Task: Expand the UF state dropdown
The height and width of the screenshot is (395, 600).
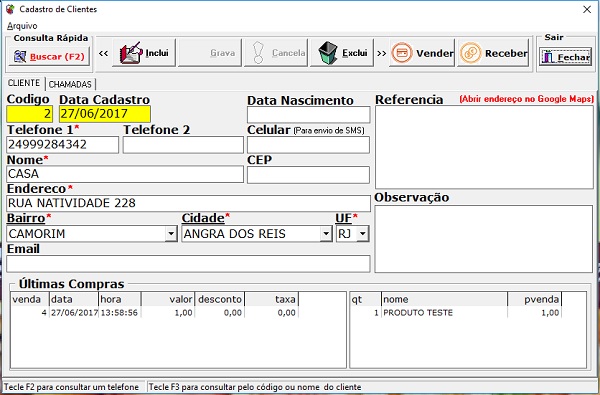Action: (x=362, y=233)
